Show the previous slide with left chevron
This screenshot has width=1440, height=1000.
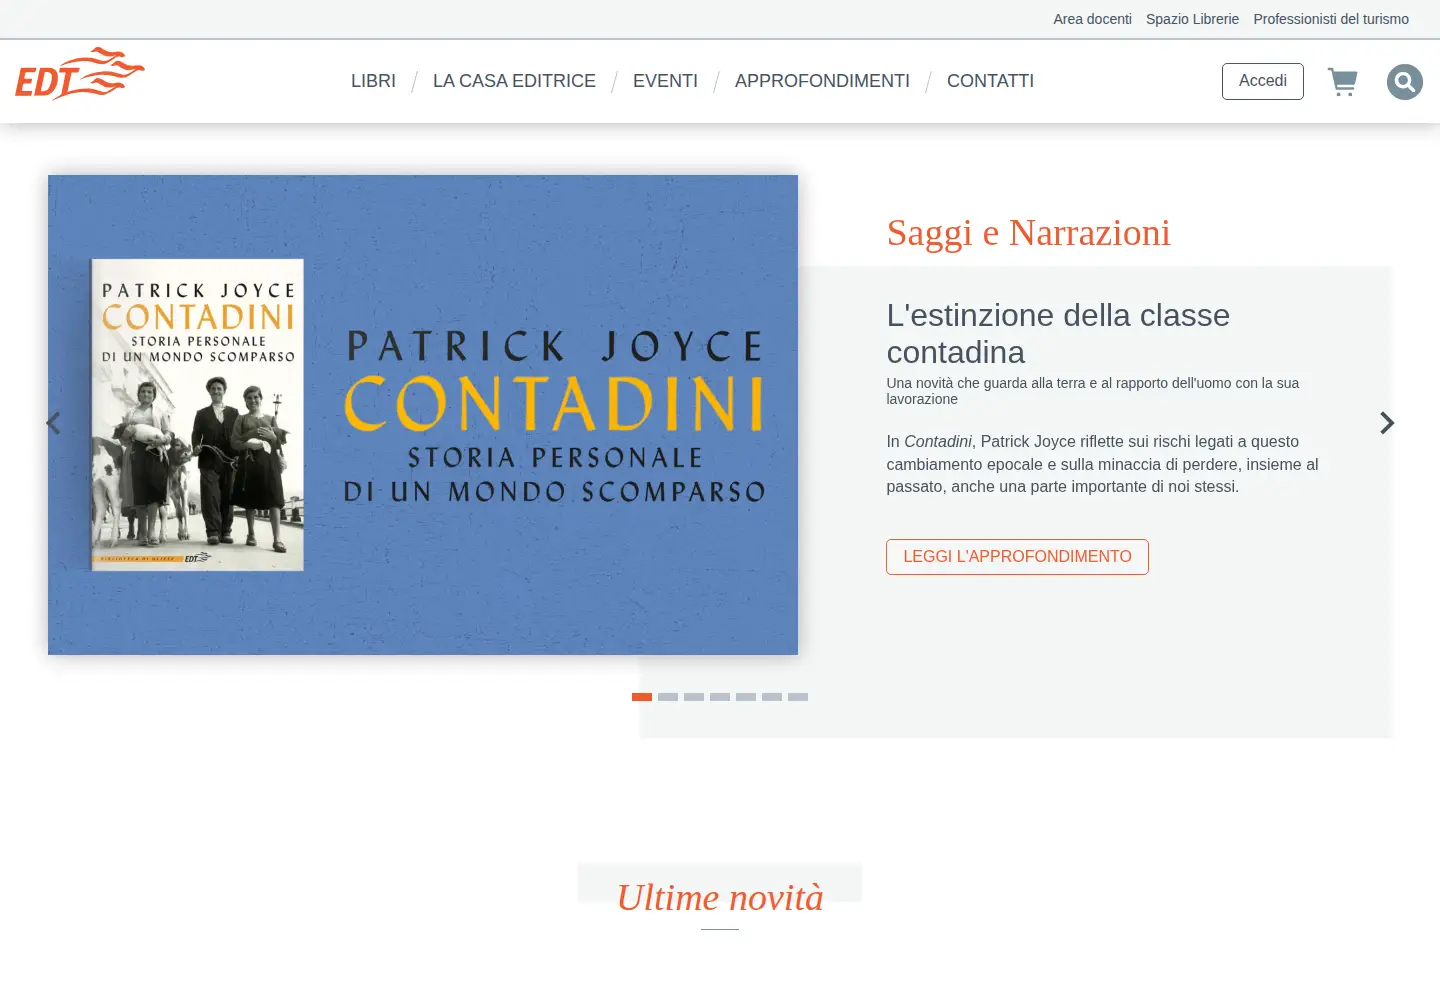point(54,423)
